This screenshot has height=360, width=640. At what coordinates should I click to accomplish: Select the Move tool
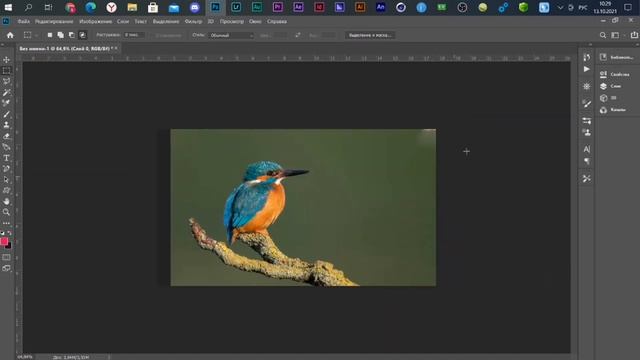coord(6,60)
